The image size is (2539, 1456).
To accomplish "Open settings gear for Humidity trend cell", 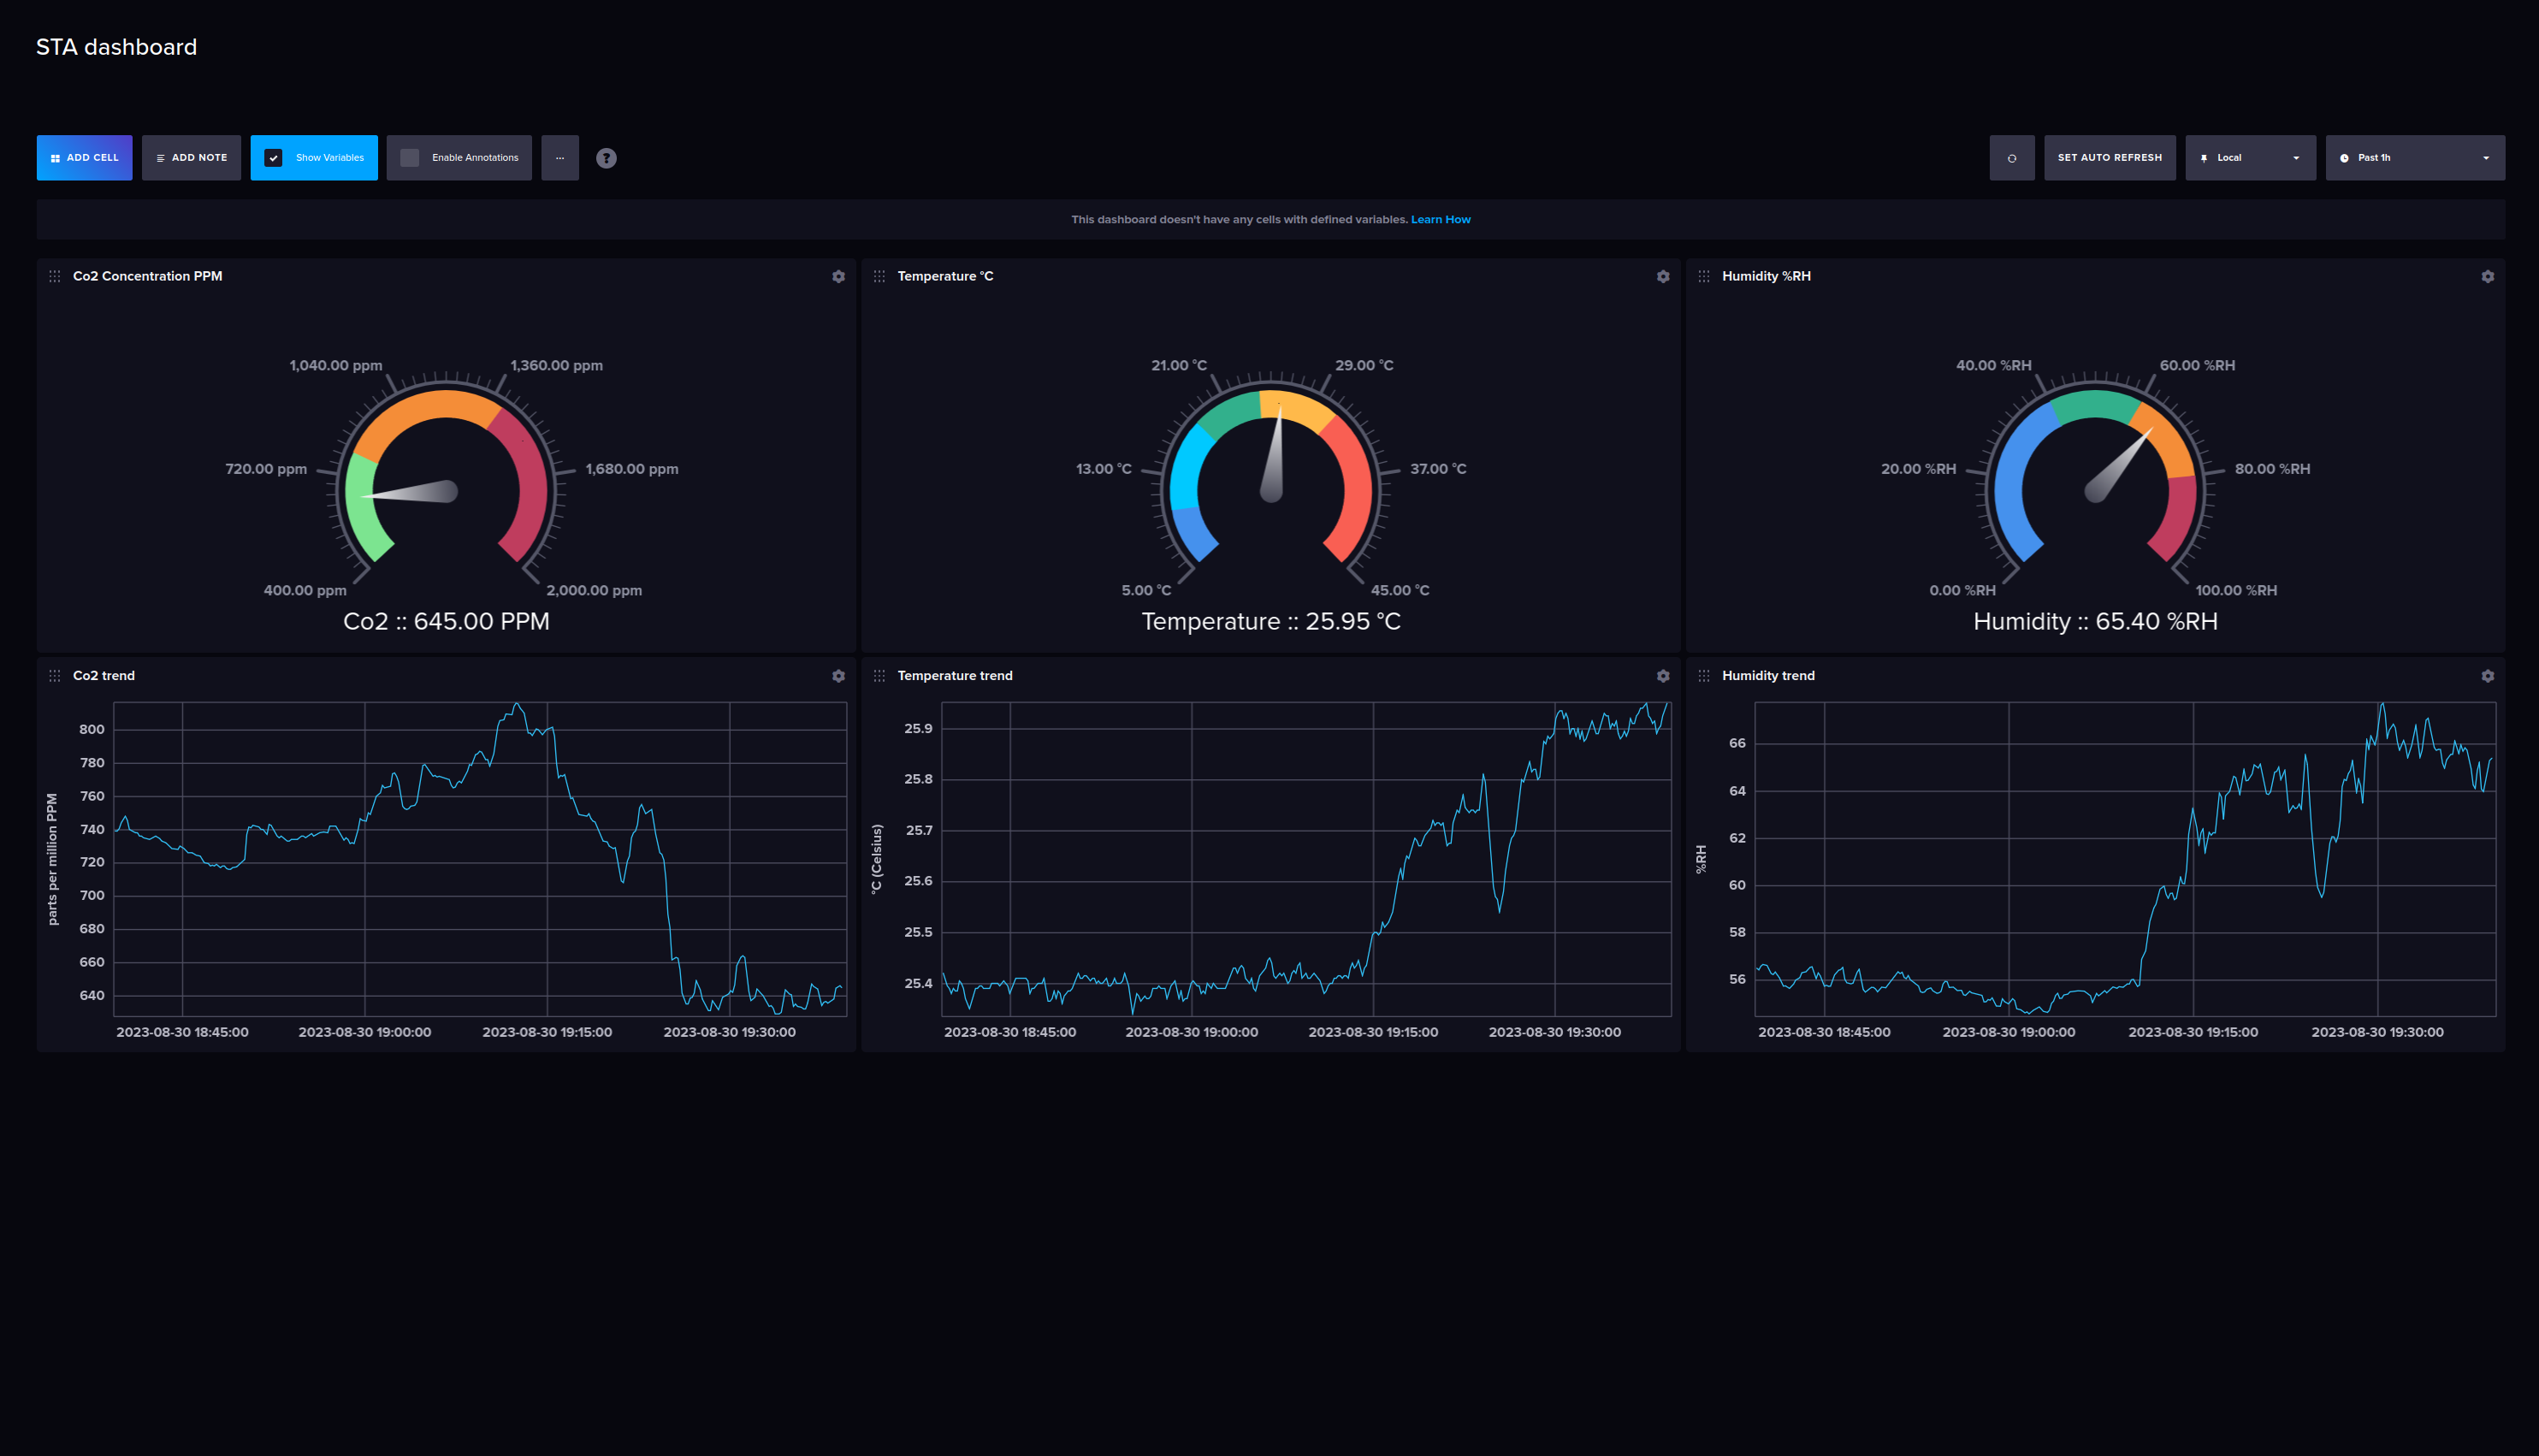I will (x=2487, y=676).
